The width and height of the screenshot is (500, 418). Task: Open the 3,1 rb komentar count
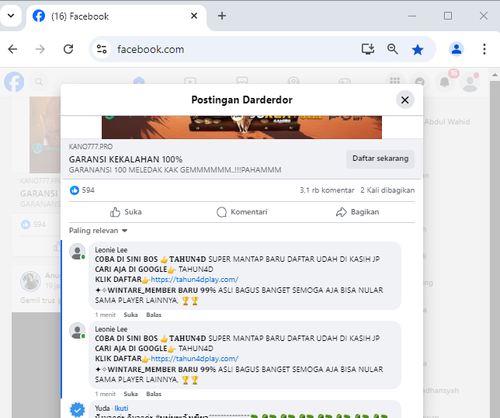(x=327, y=190)
